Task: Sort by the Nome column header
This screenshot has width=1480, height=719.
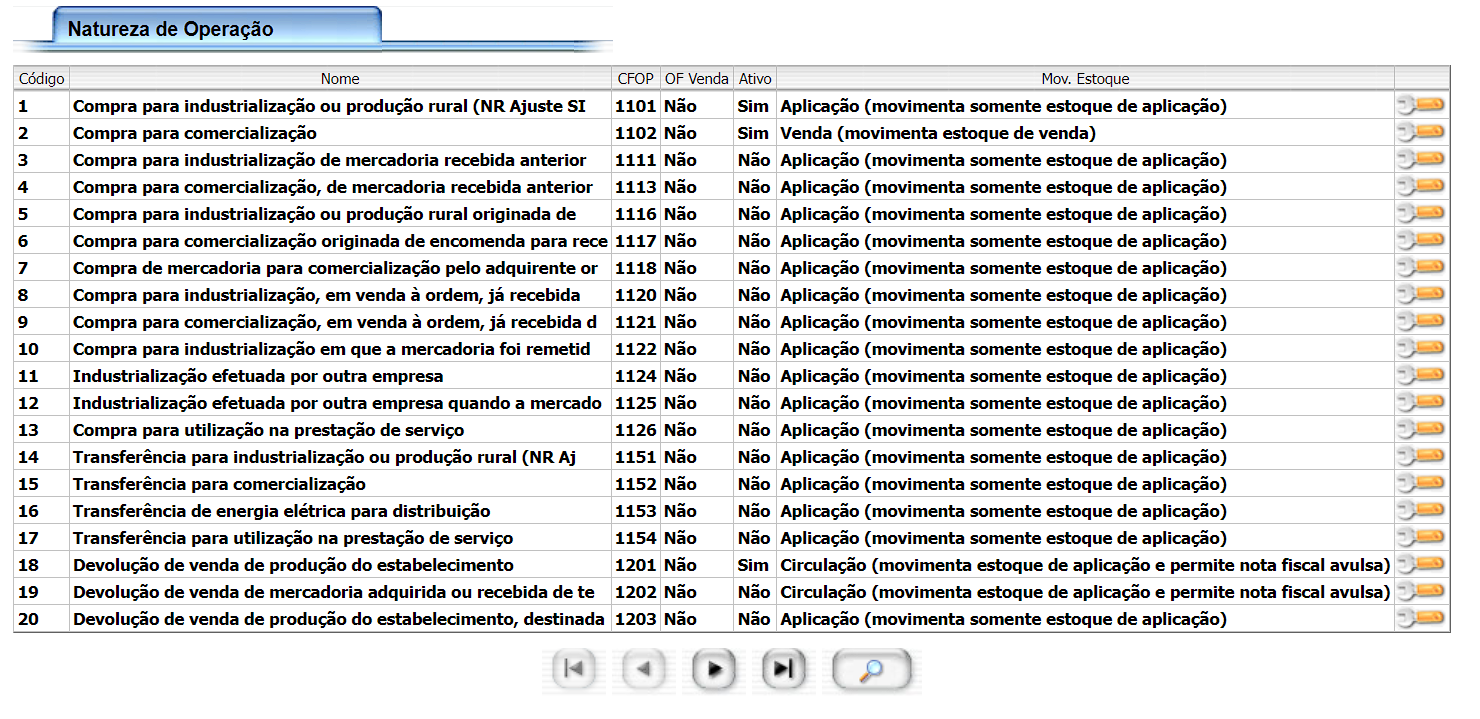Action: pos(340,79)
